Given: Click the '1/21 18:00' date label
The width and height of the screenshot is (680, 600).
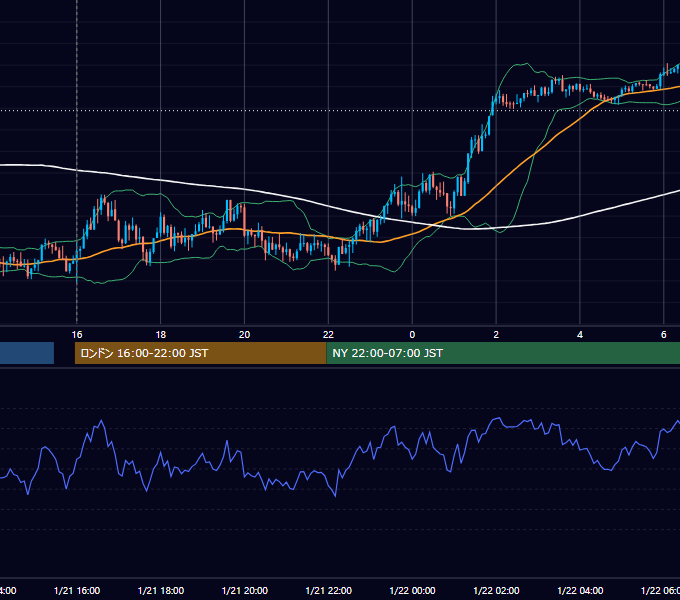Looking at the screenshot, I should click(x=160, y=590).
